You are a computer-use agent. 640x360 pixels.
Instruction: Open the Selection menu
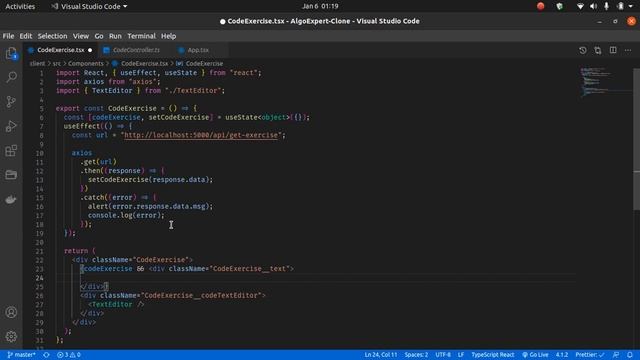[52, 36]
